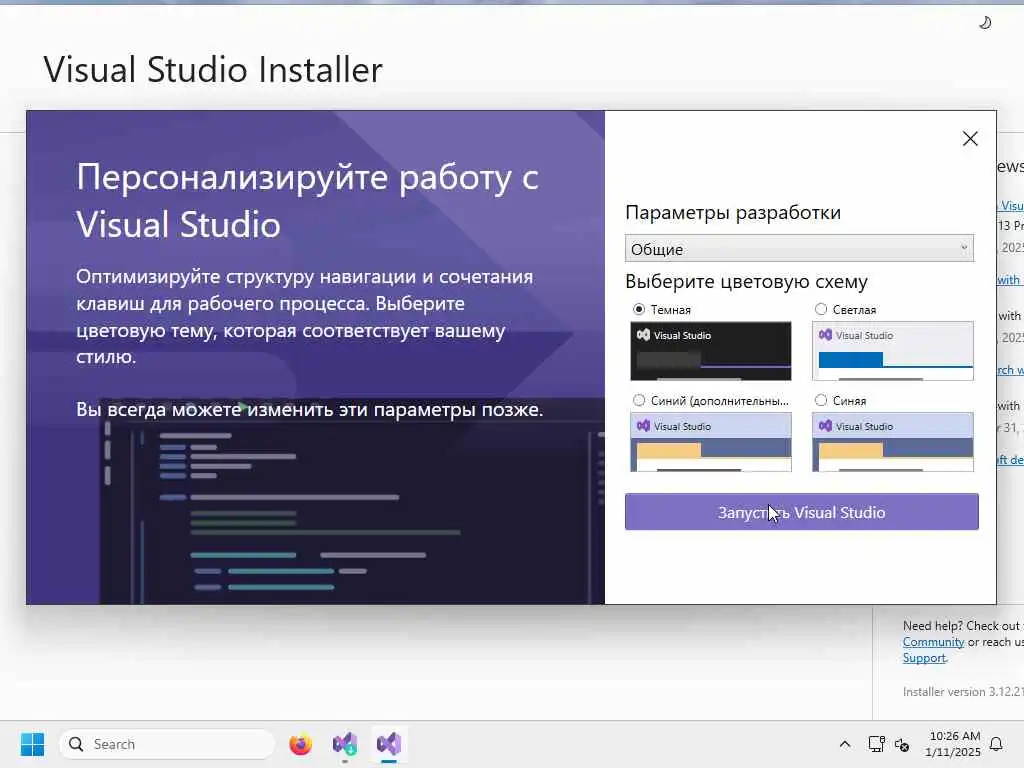This screenshot has width=1024, height=768.
Task: Click the Запустить Visual Studio button
Action: coord(801,512)
